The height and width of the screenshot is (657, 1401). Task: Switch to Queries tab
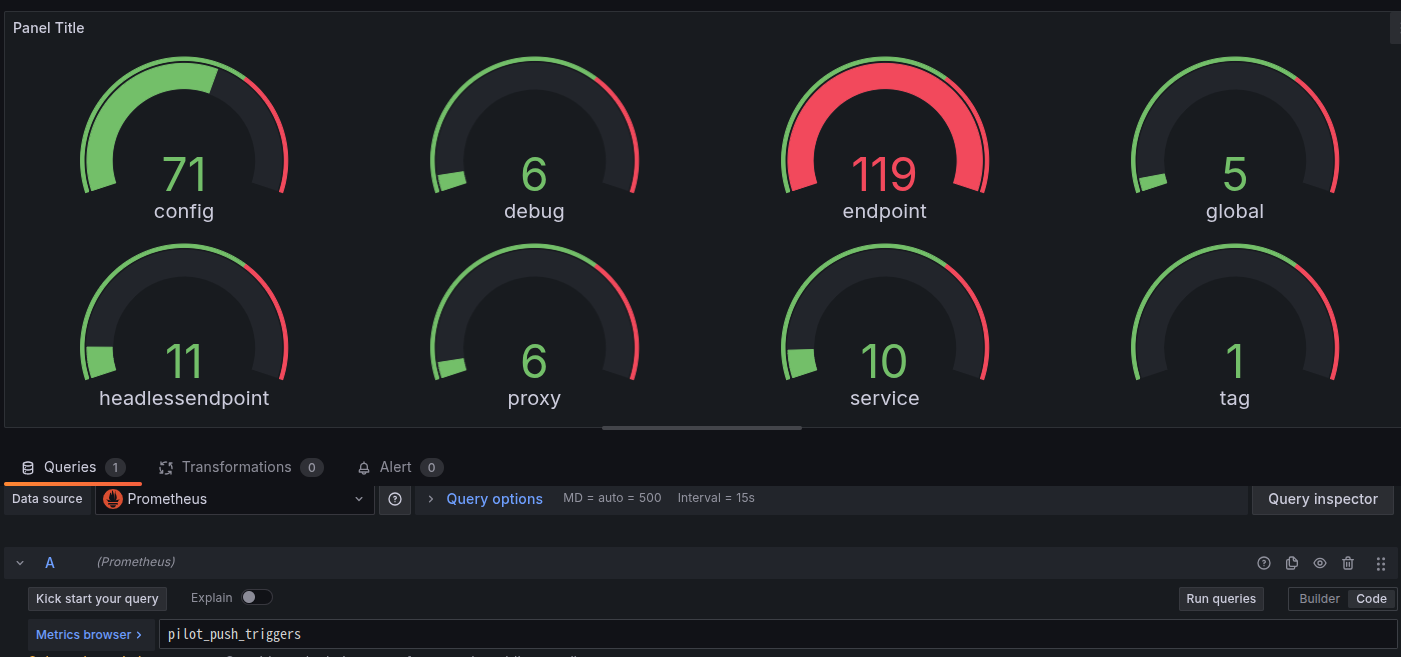pos(73,467)
